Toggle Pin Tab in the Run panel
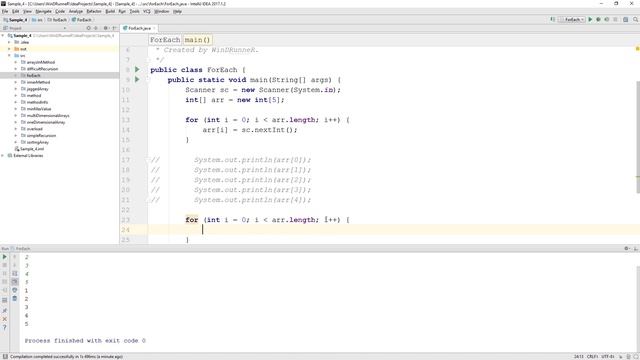This screenshot has width=640, height=360. tap(4, 311)
